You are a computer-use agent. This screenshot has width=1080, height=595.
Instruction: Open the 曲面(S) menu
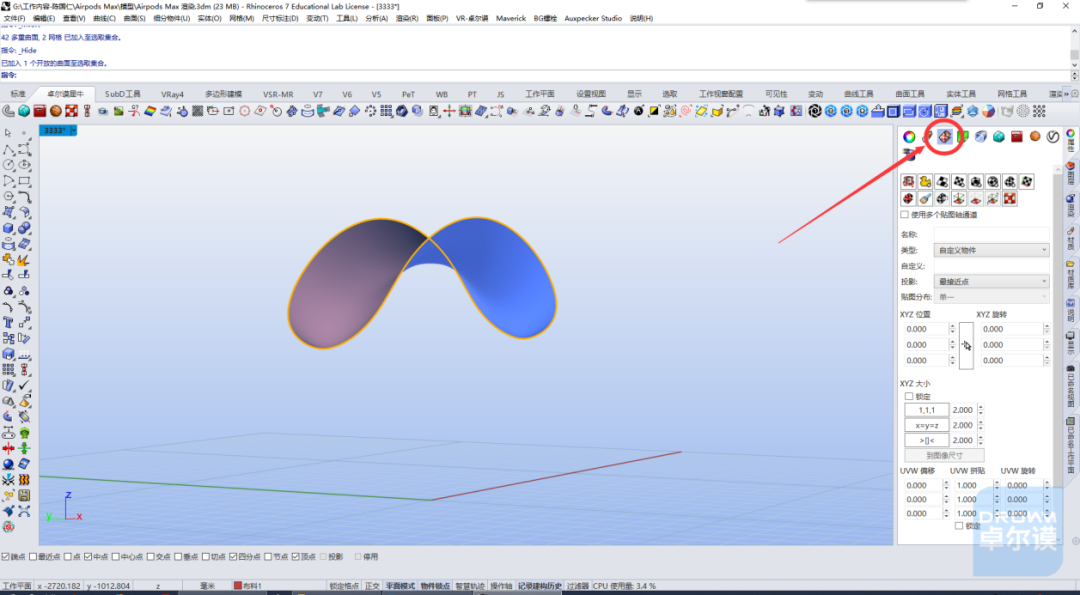point(134,18)
